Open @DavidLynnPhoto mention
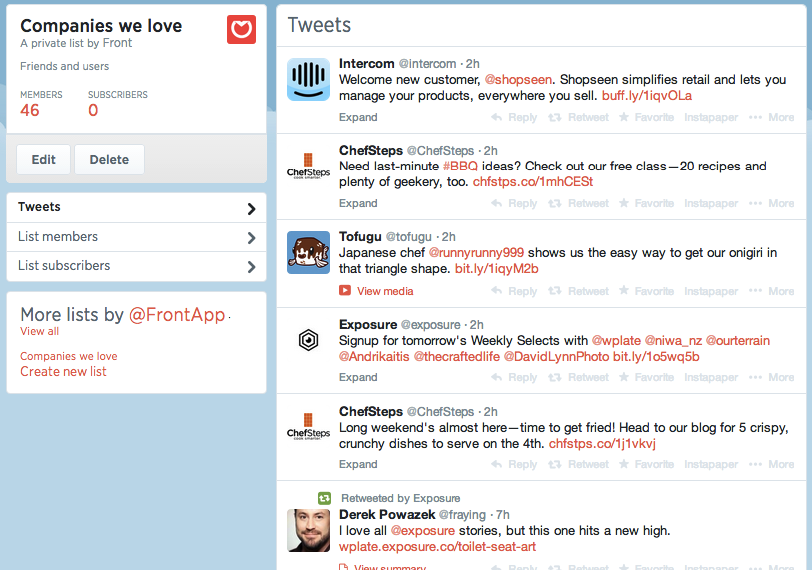This screenshot has width=812, height=570. click(x=556, y=357)
